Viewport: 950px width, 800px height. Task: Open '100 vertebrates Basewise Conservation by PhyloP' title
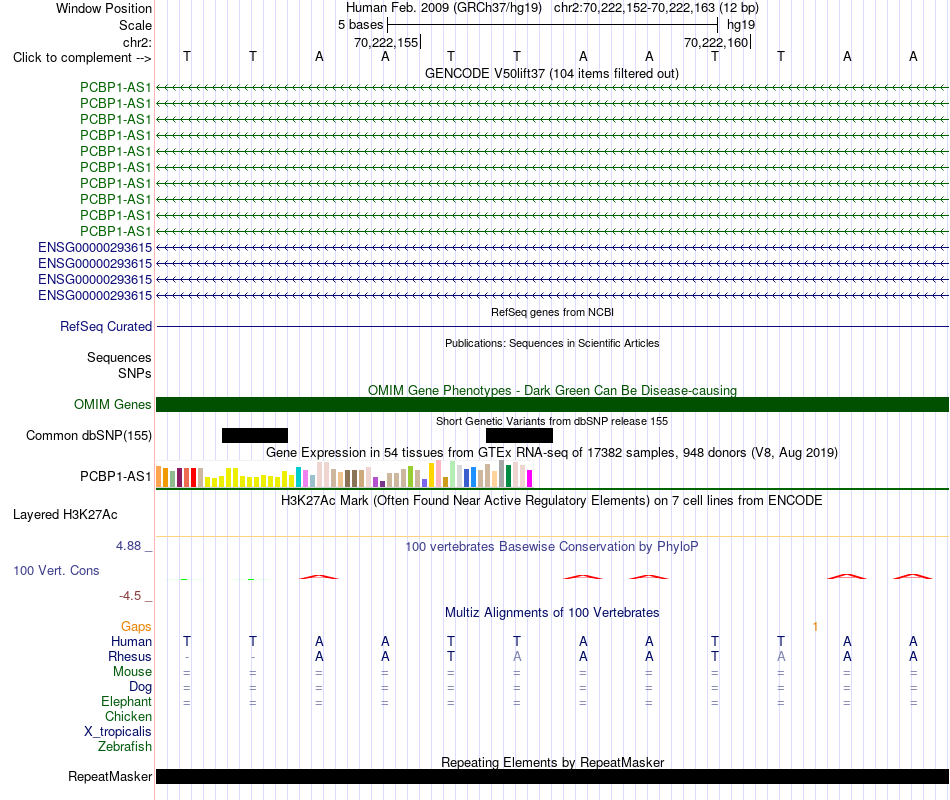coord(552,547)
